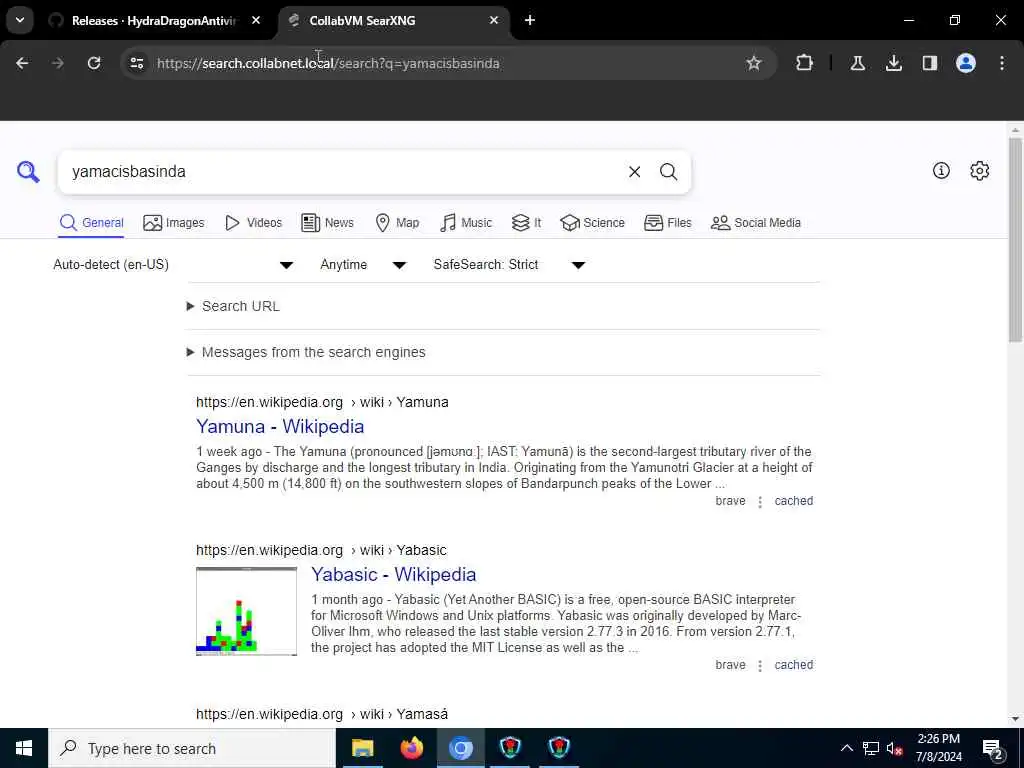Screen dimensions: 1024x768
Task: Select the General search category
Action: [x=91, y=223]
